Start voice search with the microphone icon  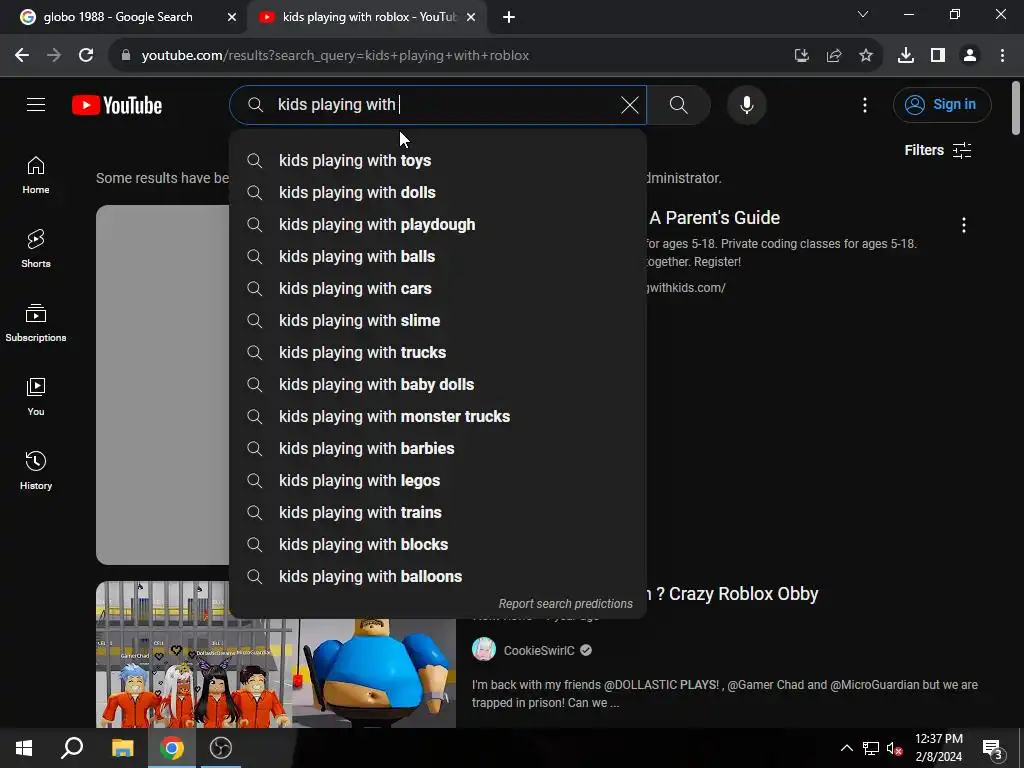tap(746, 104)
